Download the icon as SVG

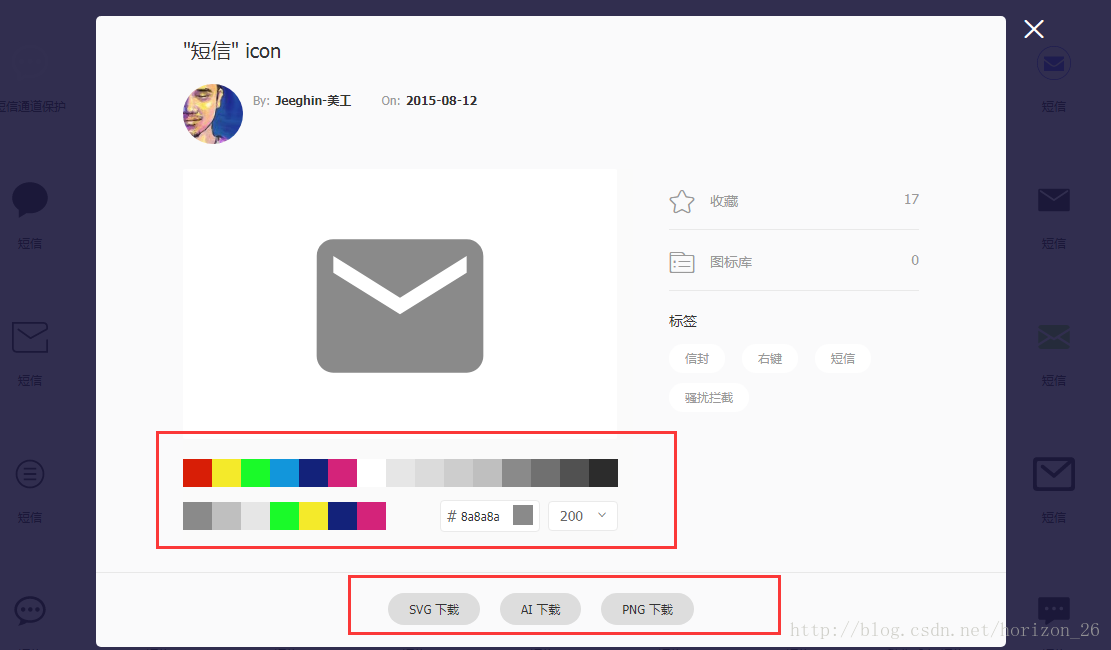[x=434, y=610]
